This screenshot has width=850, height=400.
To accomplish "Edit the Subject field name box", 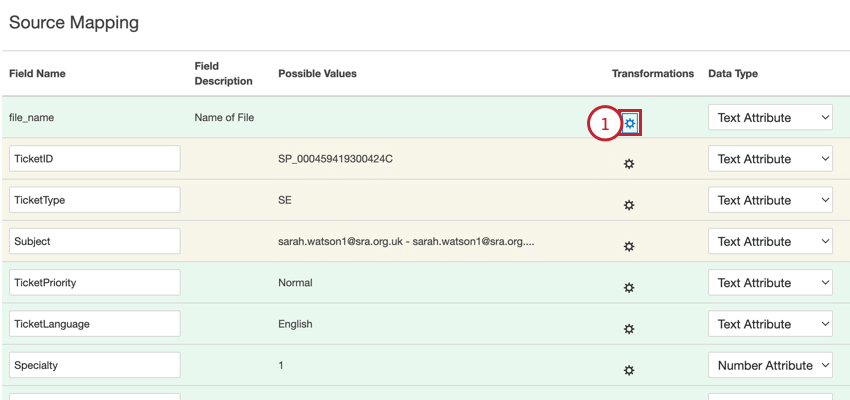I will pos(95,241).
